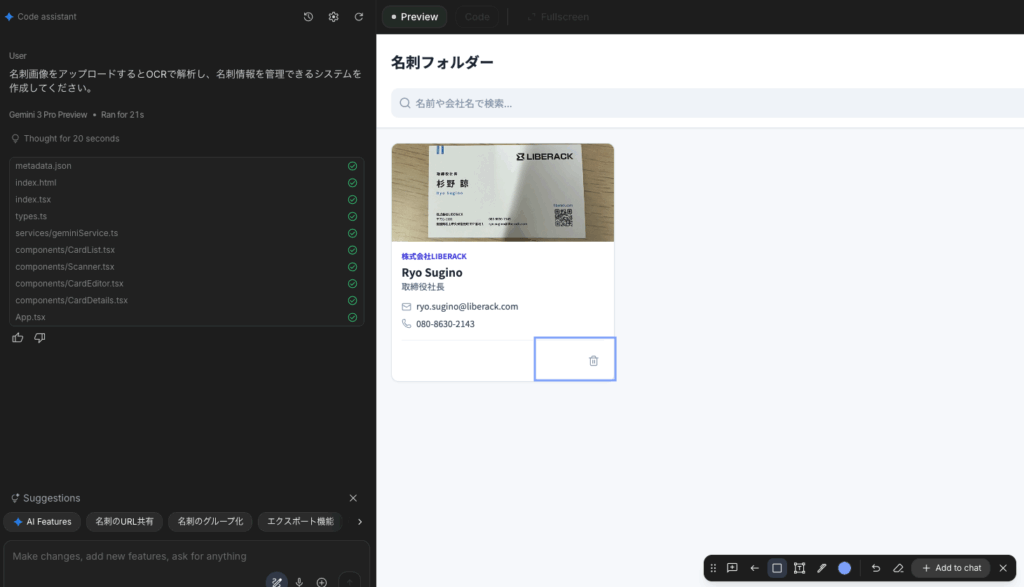
Task: Click the refresh icon in the header
Action: pyautogui.click(x=359, y=17)
